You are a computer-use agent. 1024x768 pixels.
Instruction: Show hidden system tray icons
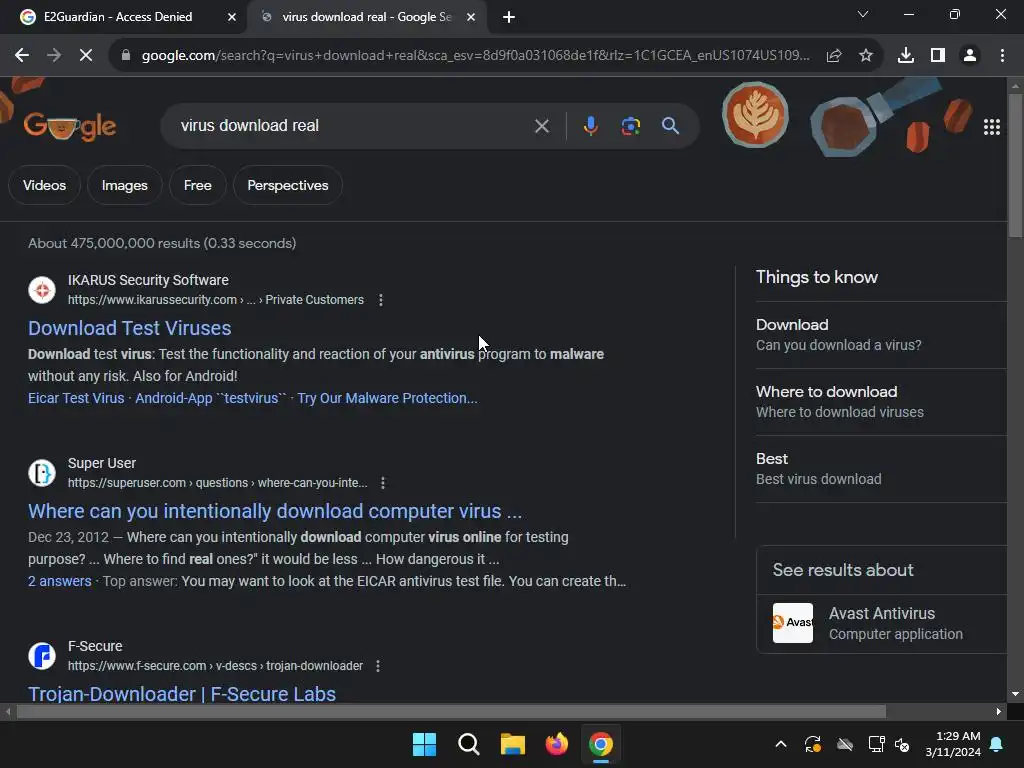(x=780, y=744)
